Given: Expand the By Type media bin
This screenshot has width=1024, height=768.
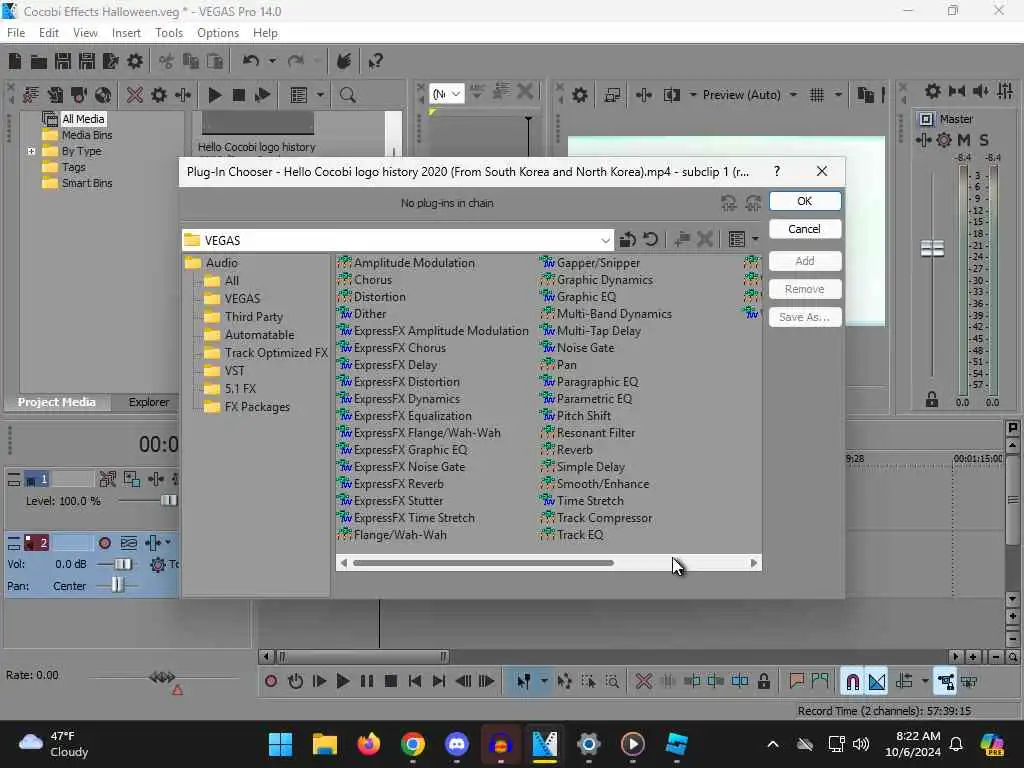Looking at the screenshot, I should 31,151.
